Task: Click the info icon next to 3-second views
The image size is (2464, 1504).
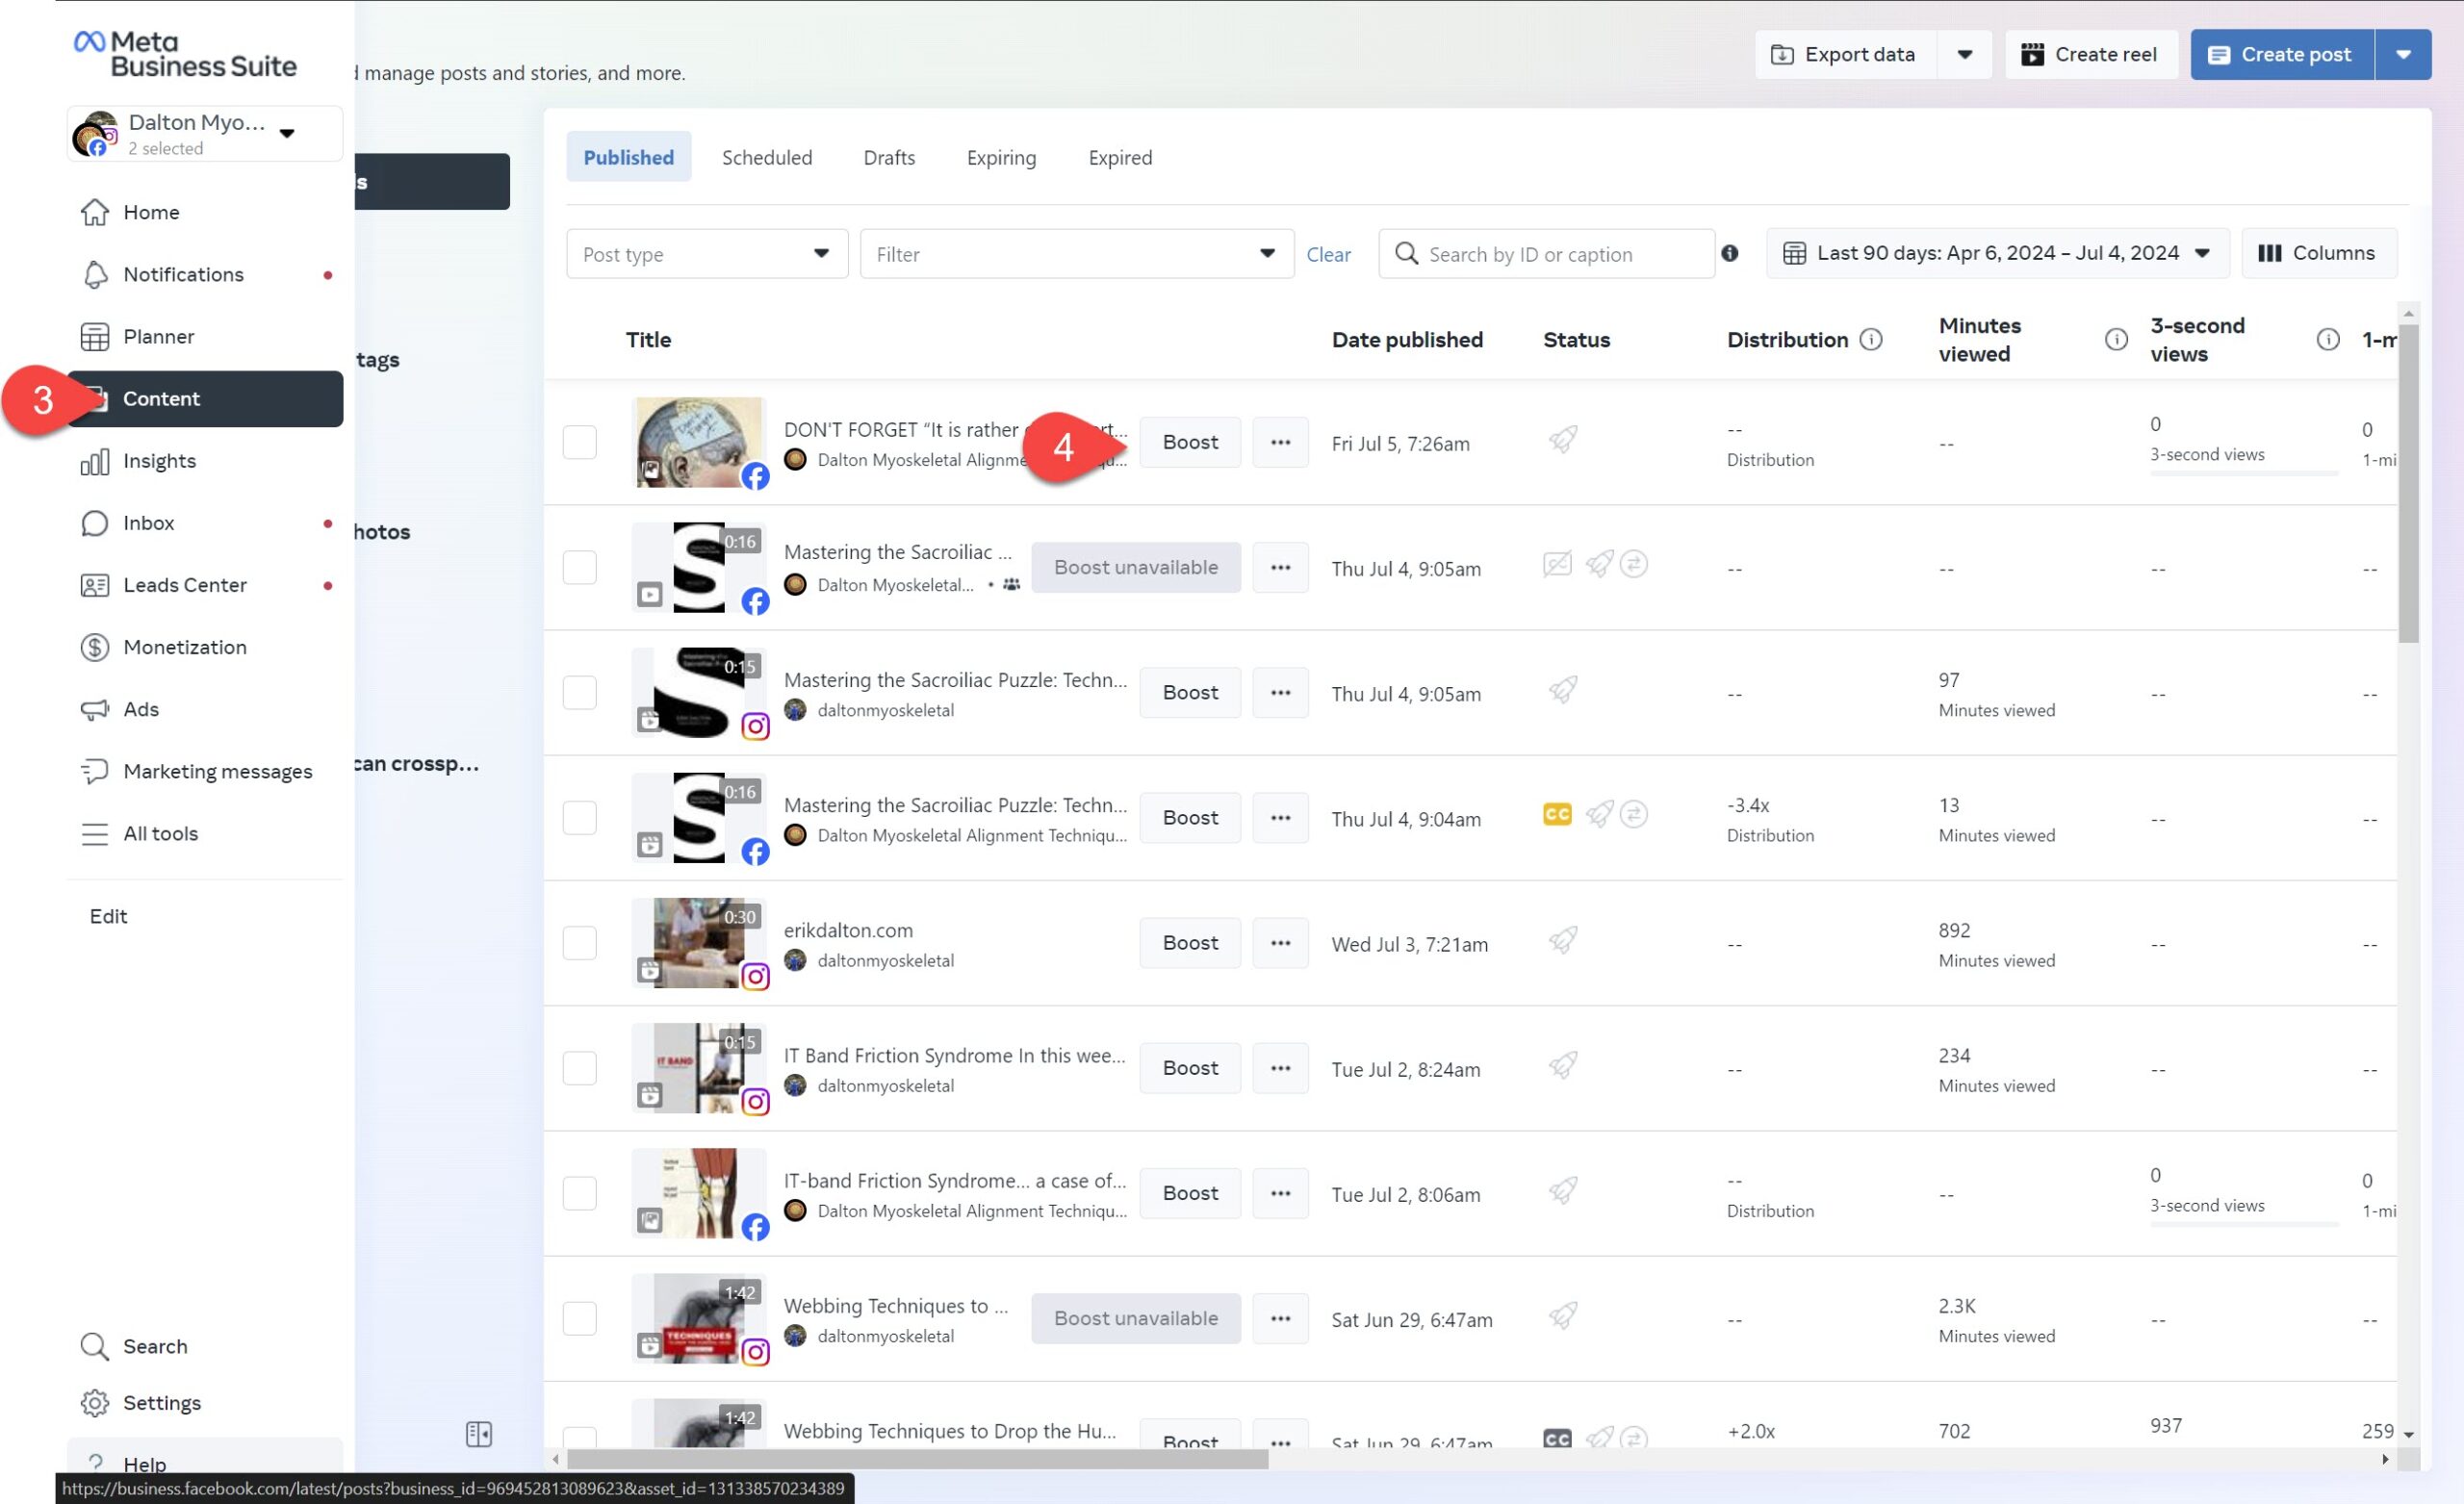Action: 2328,339
